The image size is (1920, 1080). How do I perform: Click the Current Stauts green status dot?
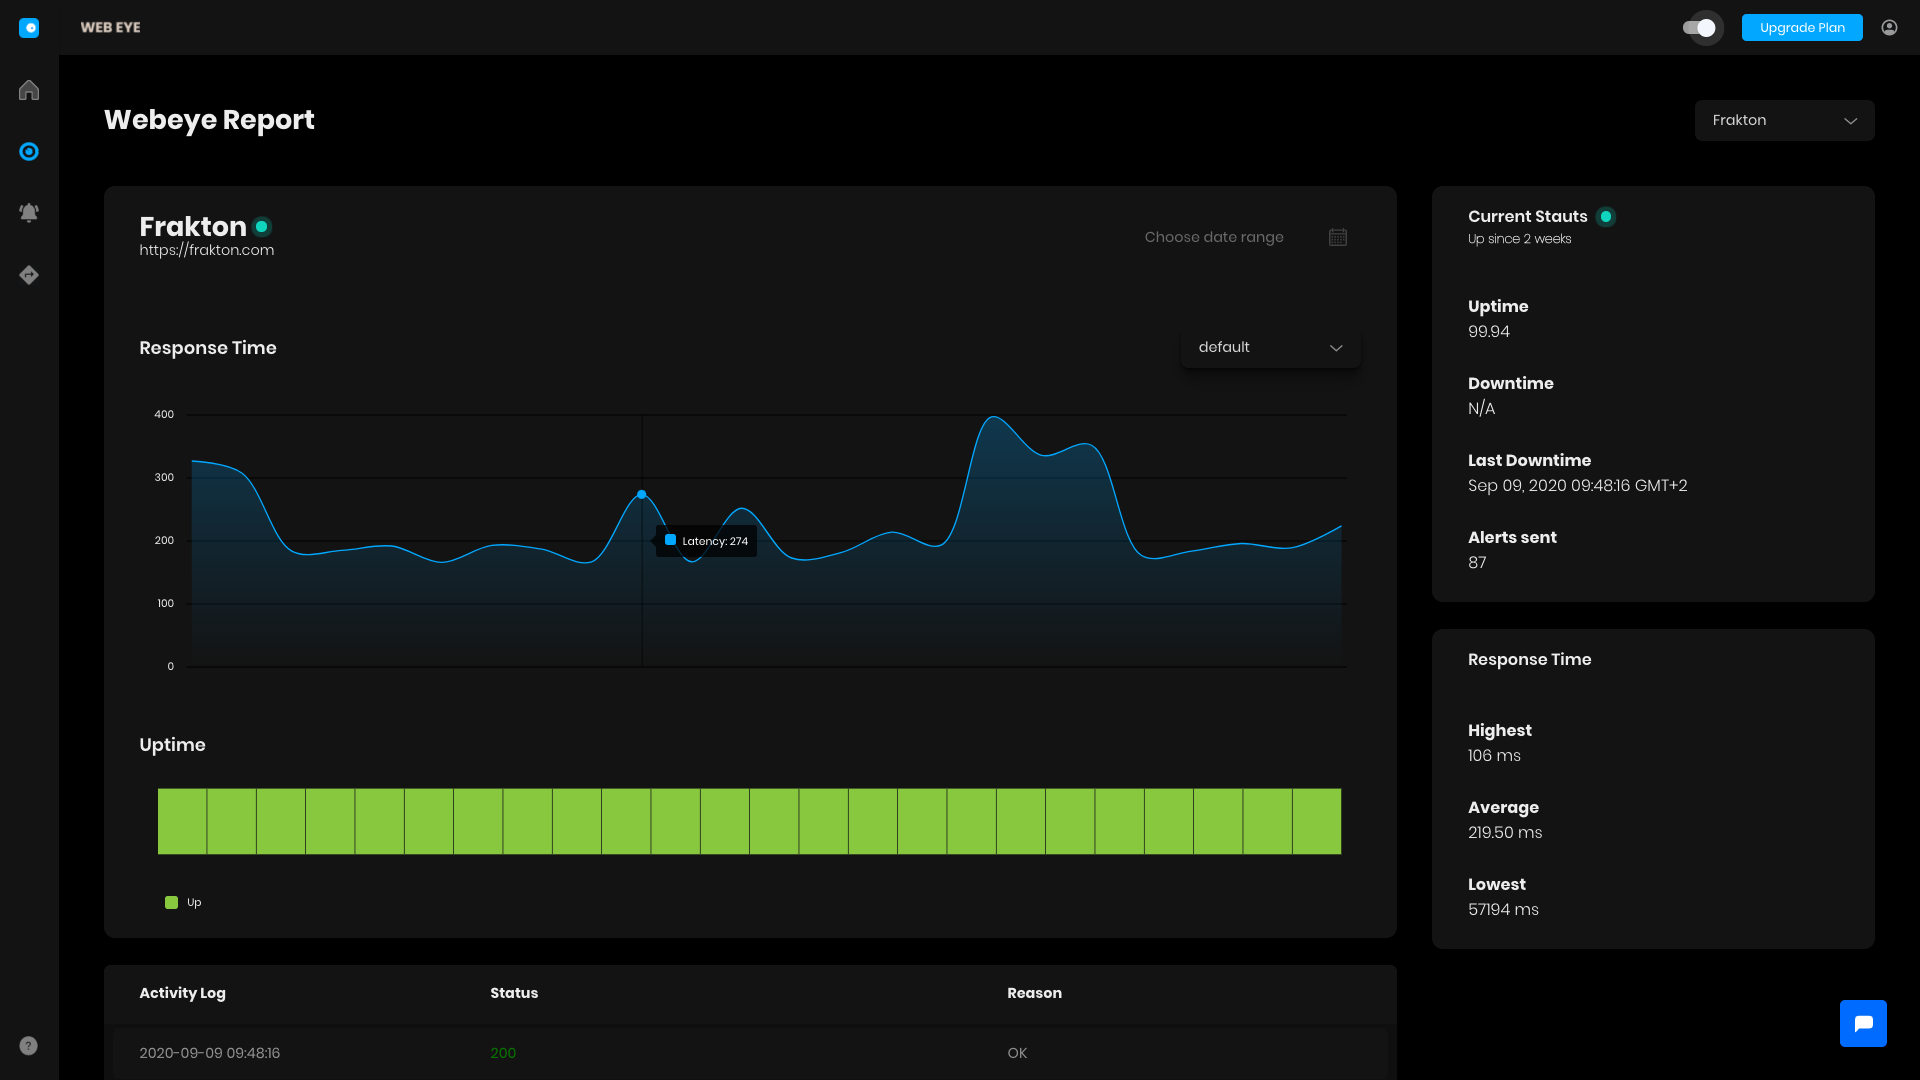[x=1606, y=216]
